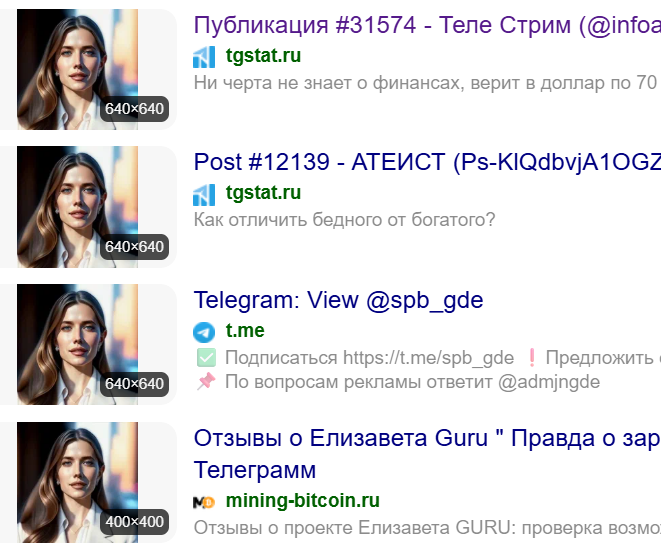Click the green checkmark emoji before Подписаться
The width and height of the screenshot is (661, 552).
coord(207,358)
